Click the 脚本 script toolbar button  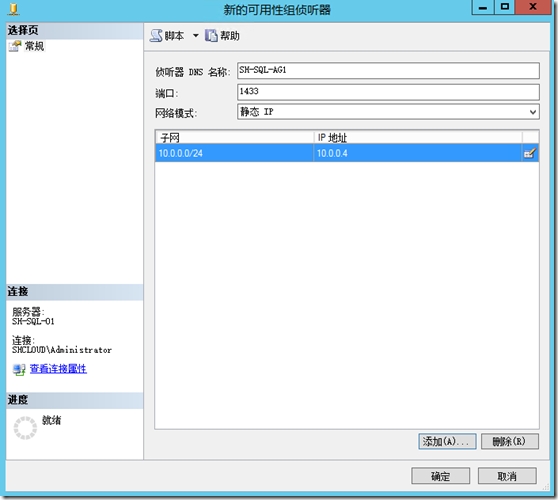[167, 36]
